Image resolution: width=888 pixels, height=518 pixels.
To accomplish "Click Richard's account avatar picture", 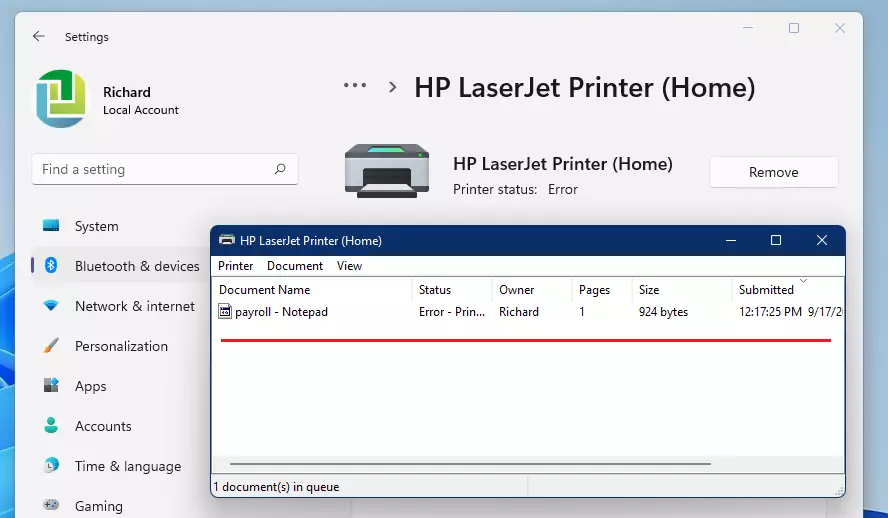I will (61, 99).
